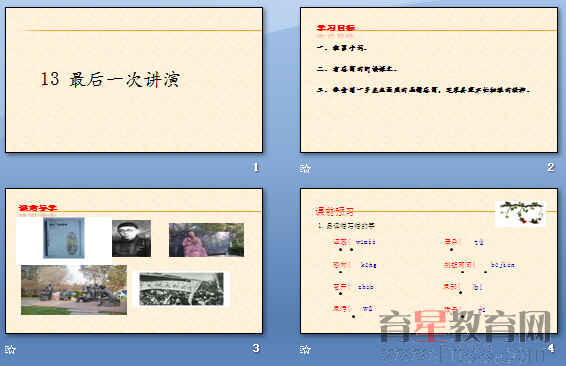Click the 课前预习 heading on slide 4
The image size is (566, 366).
334,211
